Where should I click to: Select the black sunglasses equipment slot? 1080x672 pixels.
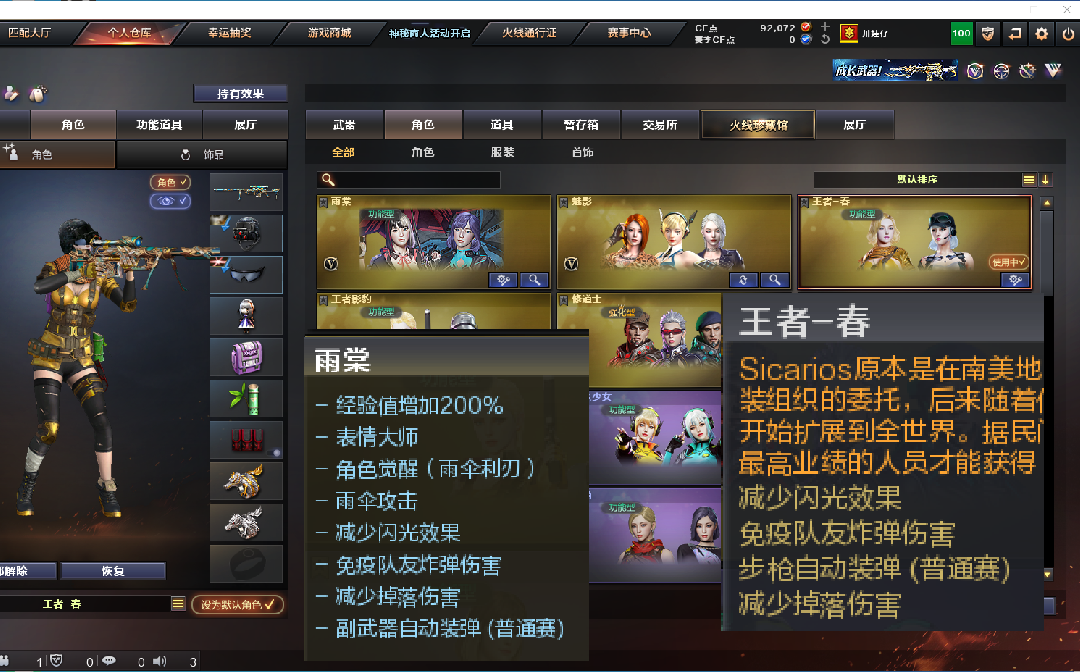point(247,275)
